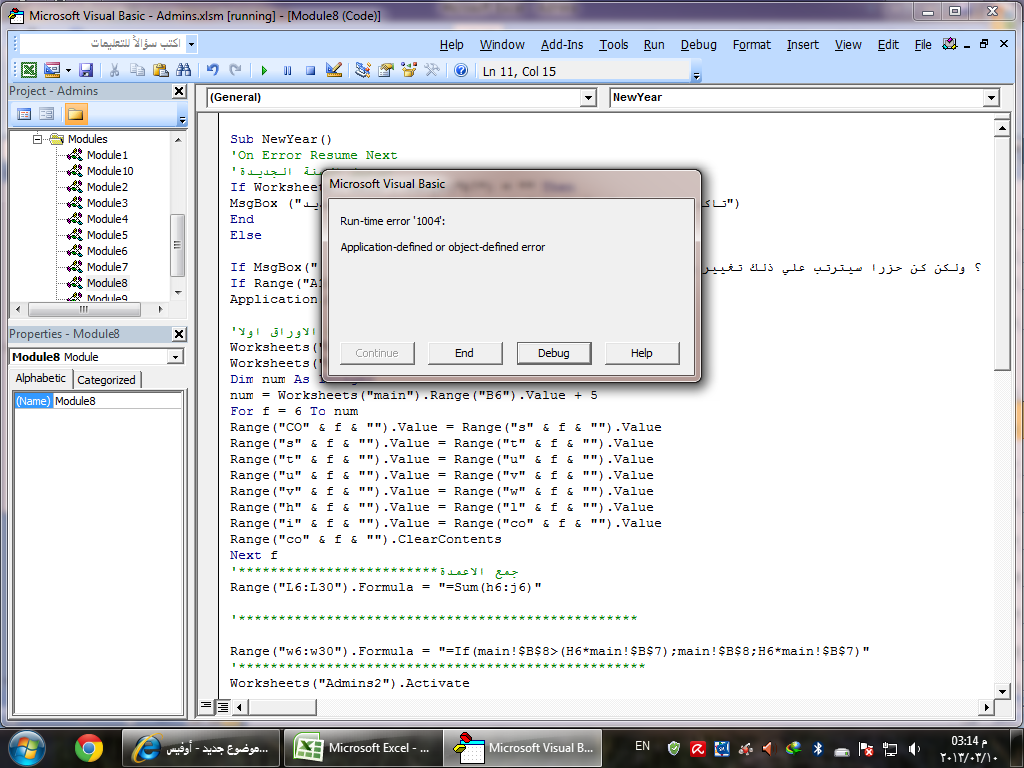
Task: Switch to Microsoft Excel view icon
Action: pos(29,71)
